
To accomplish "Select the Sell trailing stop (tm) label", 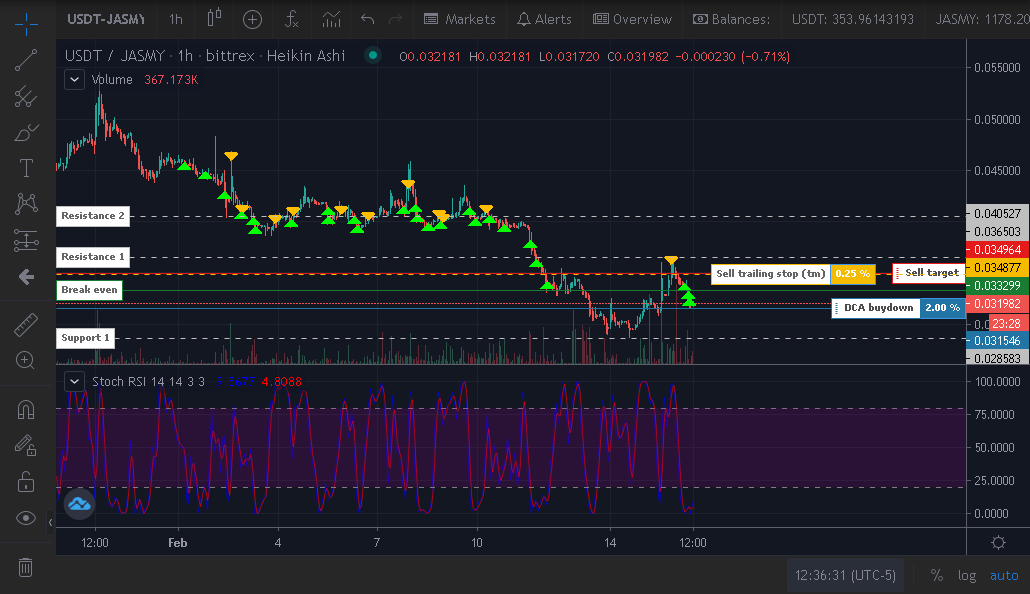I will point(771,273).
